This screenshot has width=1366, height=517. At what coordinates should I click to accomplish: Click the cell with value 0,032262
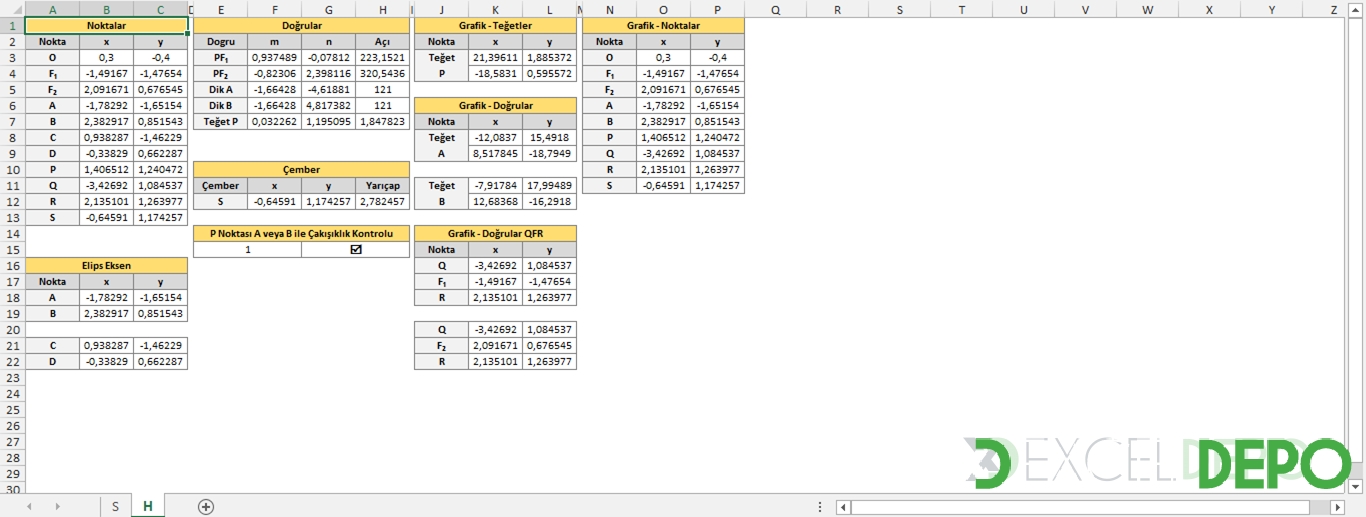pyautogui.click(x=275, y=121)
